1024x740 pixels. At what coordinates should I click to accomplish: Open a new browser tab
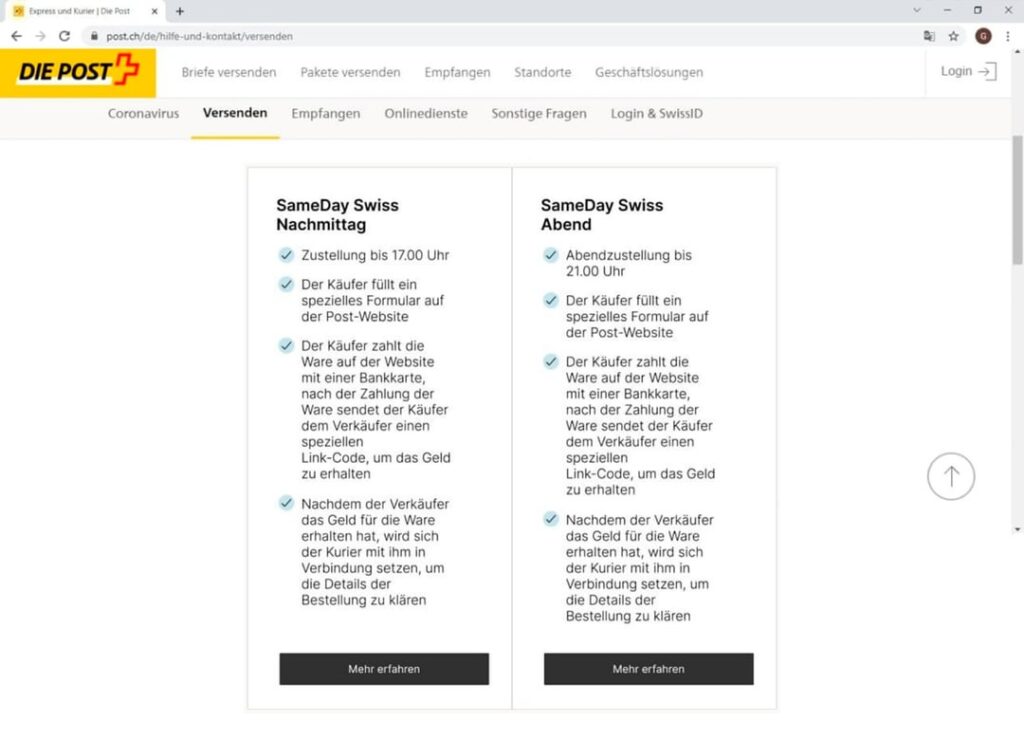coord(180,11)
